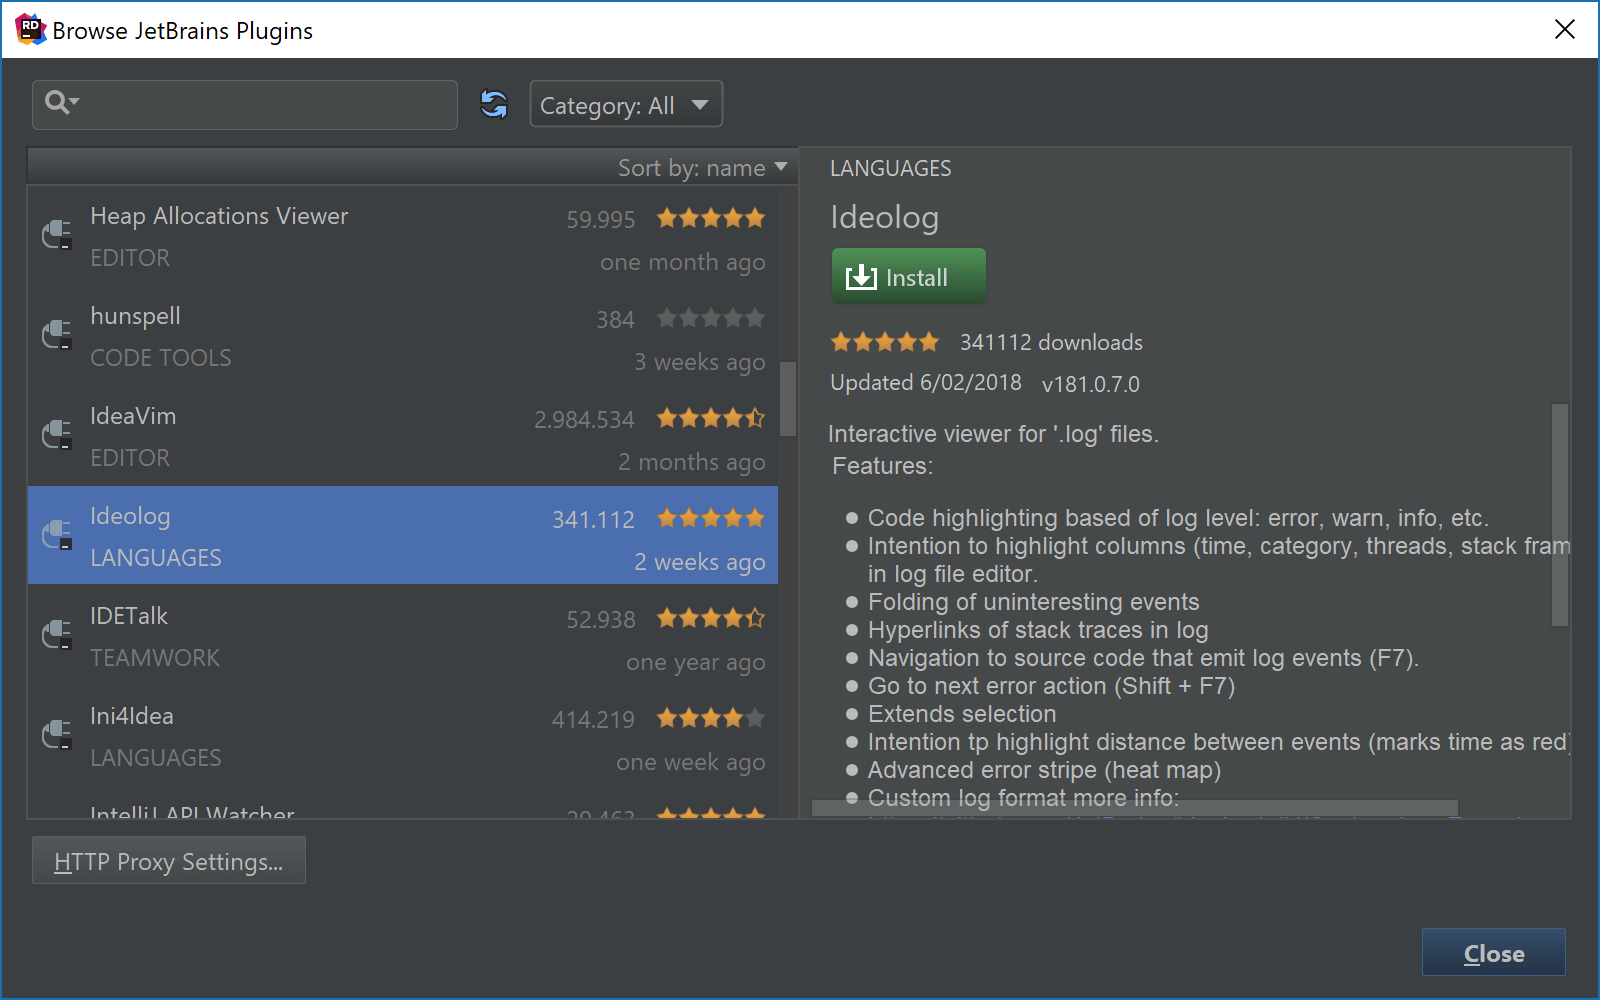Select the Ini4Idea plugin row

[x=403, y=736]
